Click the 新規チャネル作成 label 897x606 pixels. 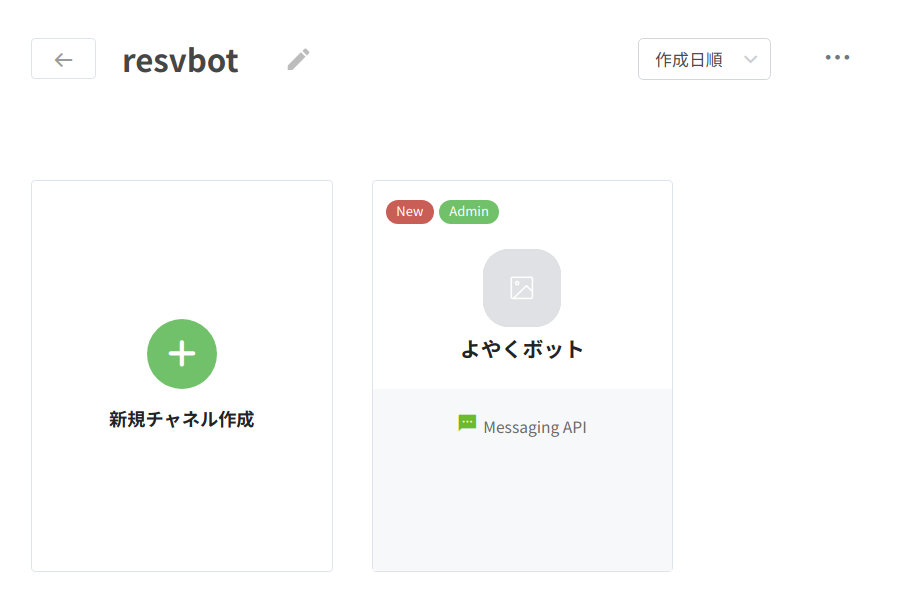click(181, 419)
